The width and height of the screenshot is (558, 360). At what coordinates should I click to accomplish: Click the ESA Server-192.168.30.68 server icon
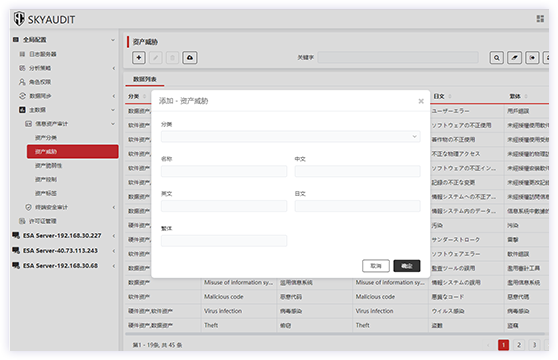[16, 265]
